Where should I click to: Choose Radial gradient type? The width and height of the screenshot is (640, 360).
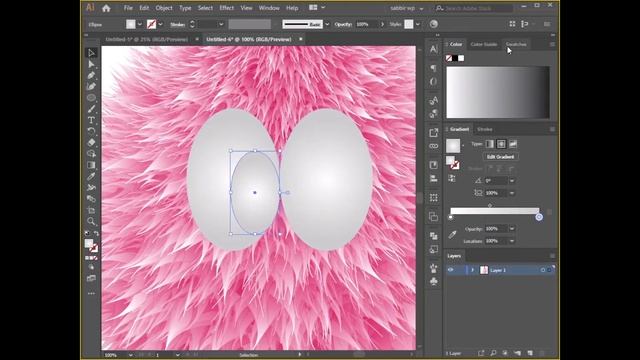point(501,144)
